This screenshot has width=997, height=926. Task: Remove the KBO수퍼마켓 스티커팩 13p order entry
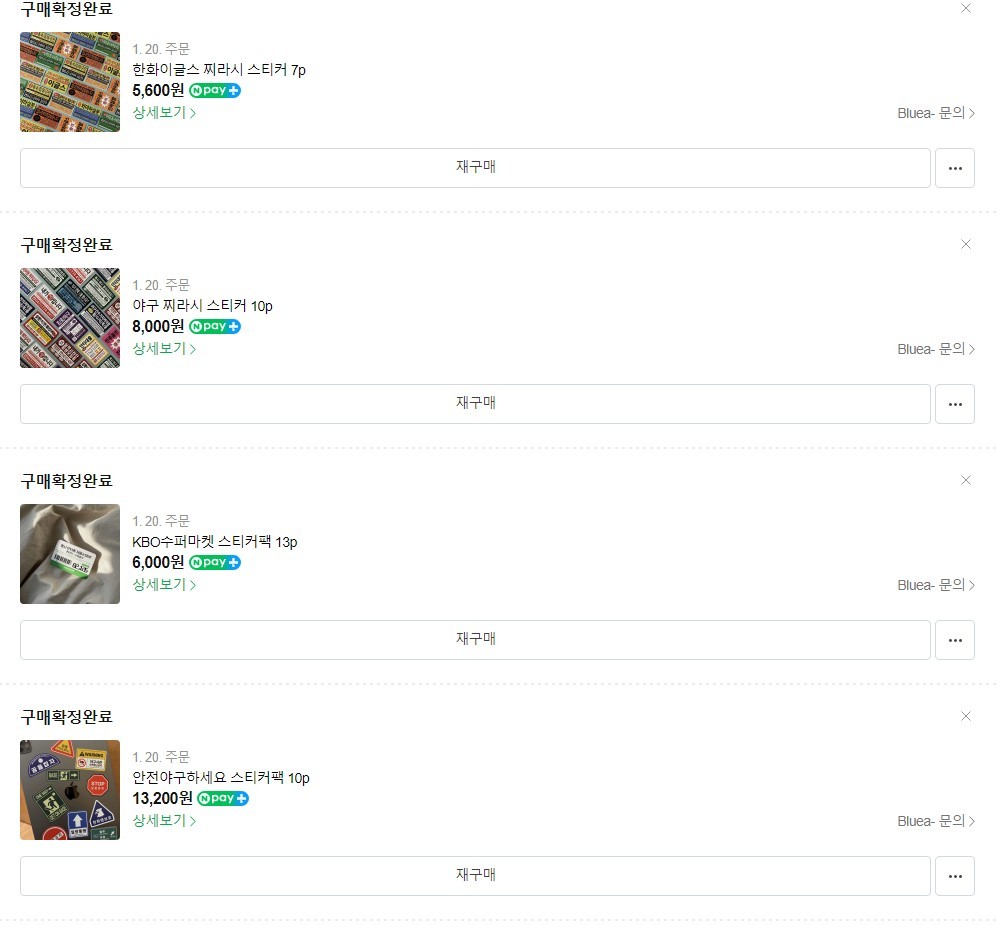tap(965, 480)
